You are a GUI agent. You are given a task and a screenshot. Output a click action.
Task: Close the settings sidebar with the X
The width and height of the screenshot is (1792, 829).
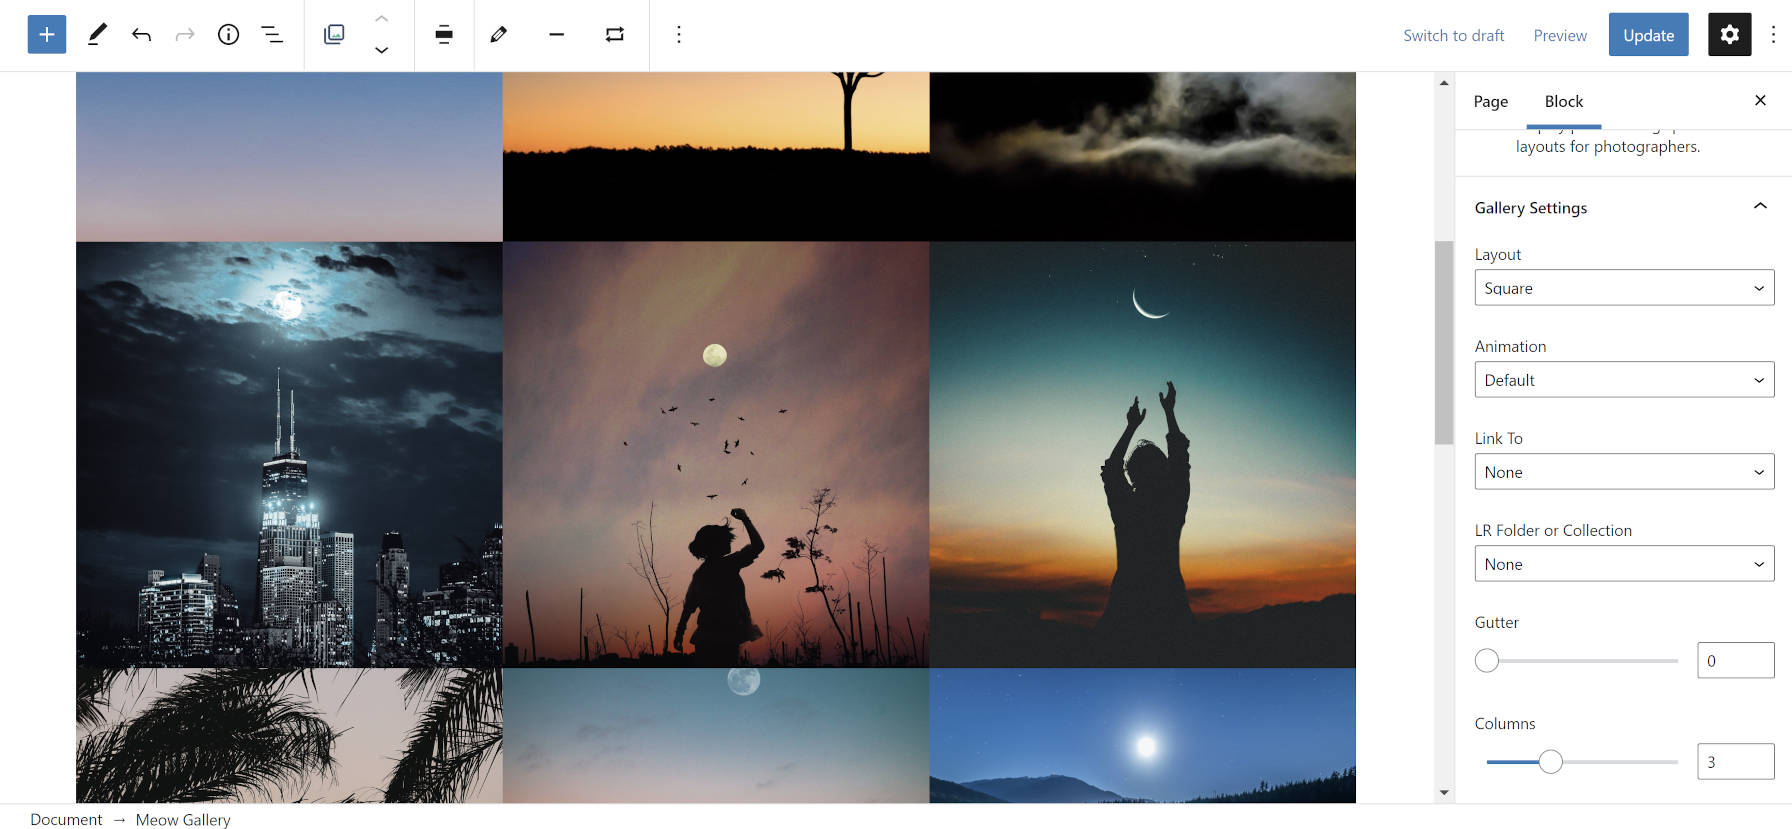(x=1761, y=100)
